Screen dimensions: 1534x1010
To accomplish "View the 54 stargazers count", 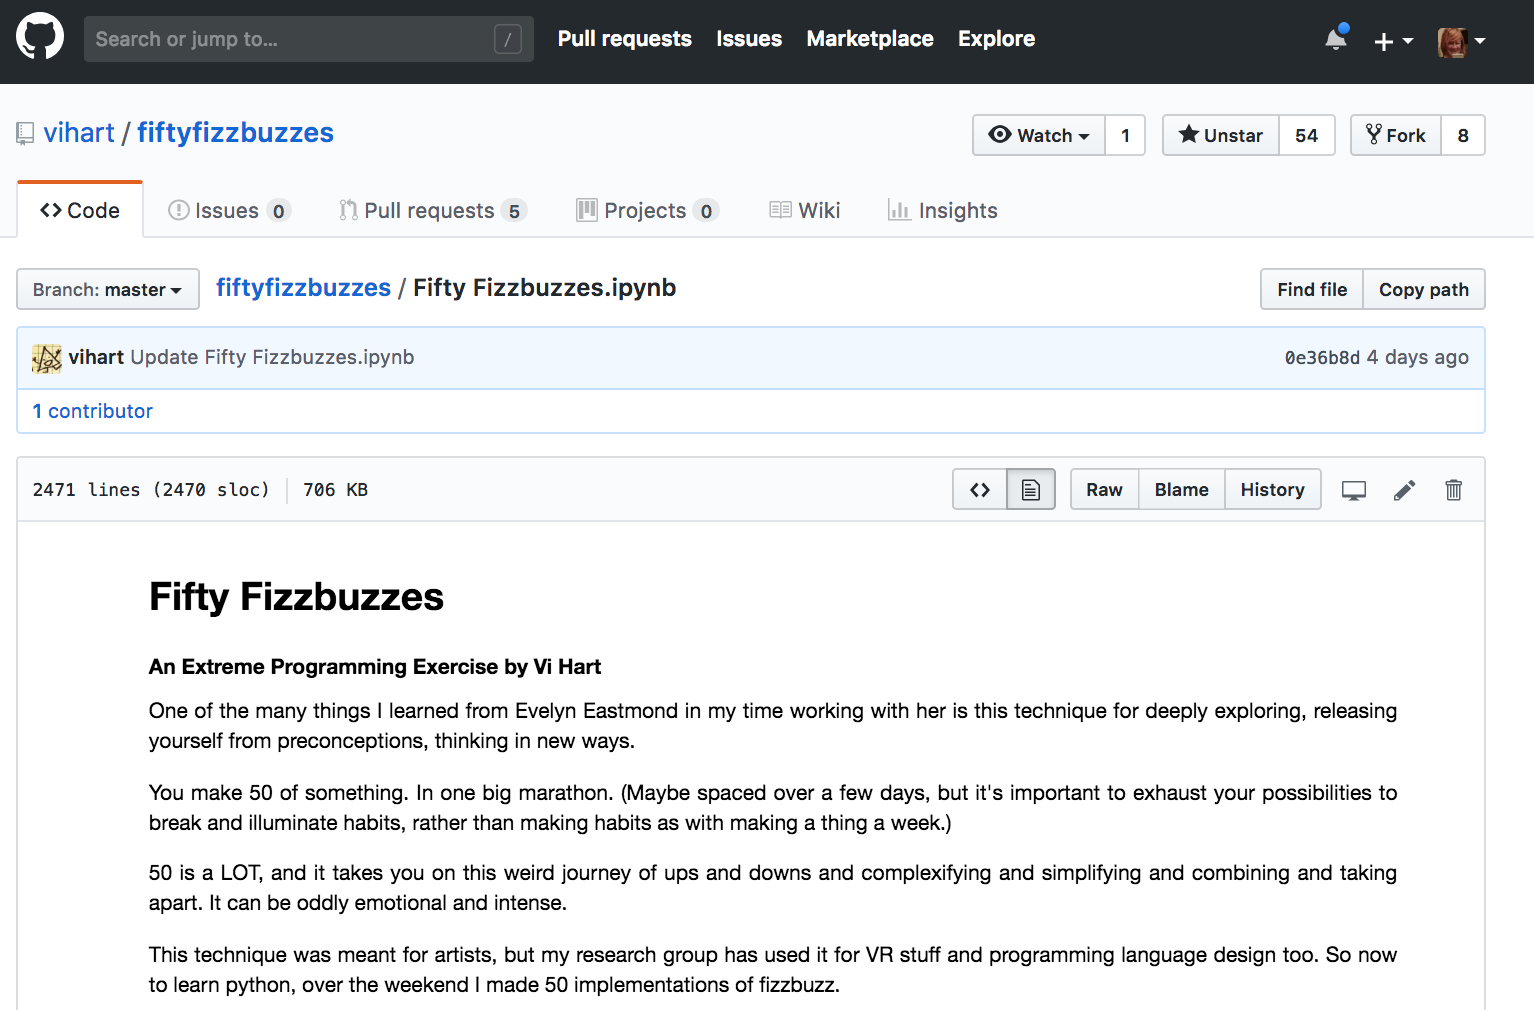I will tap(1307, 135).
